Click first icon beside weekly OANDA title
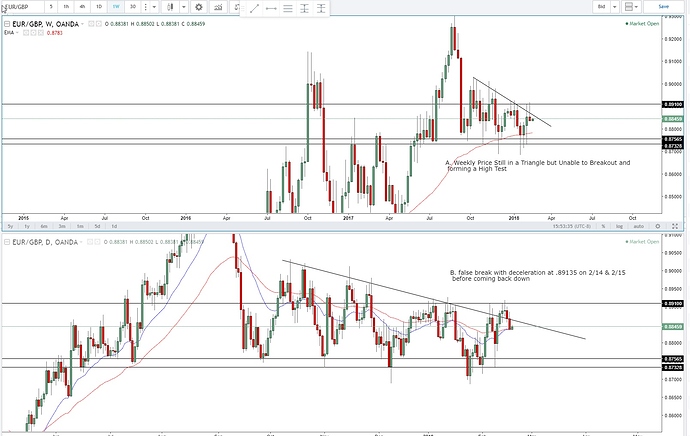 coord(91,24)
